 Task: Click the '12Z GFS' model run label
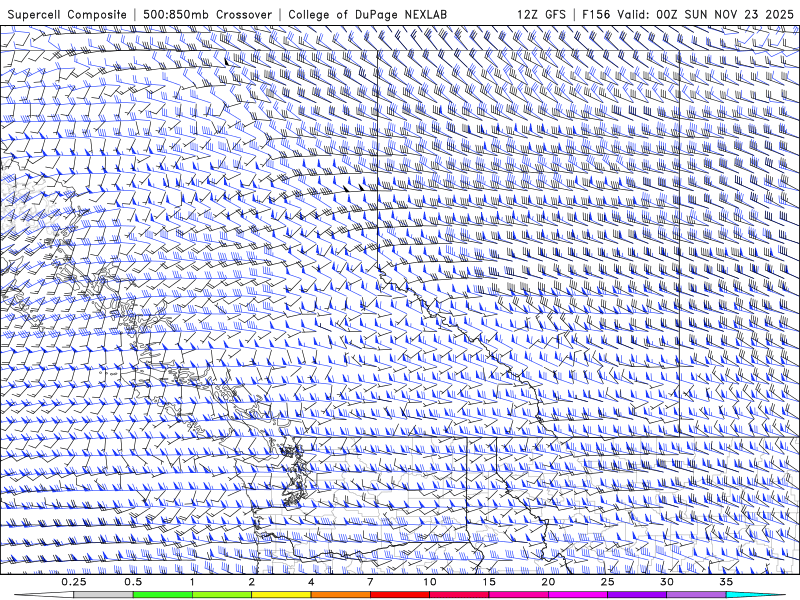click(x=541, y=14)
